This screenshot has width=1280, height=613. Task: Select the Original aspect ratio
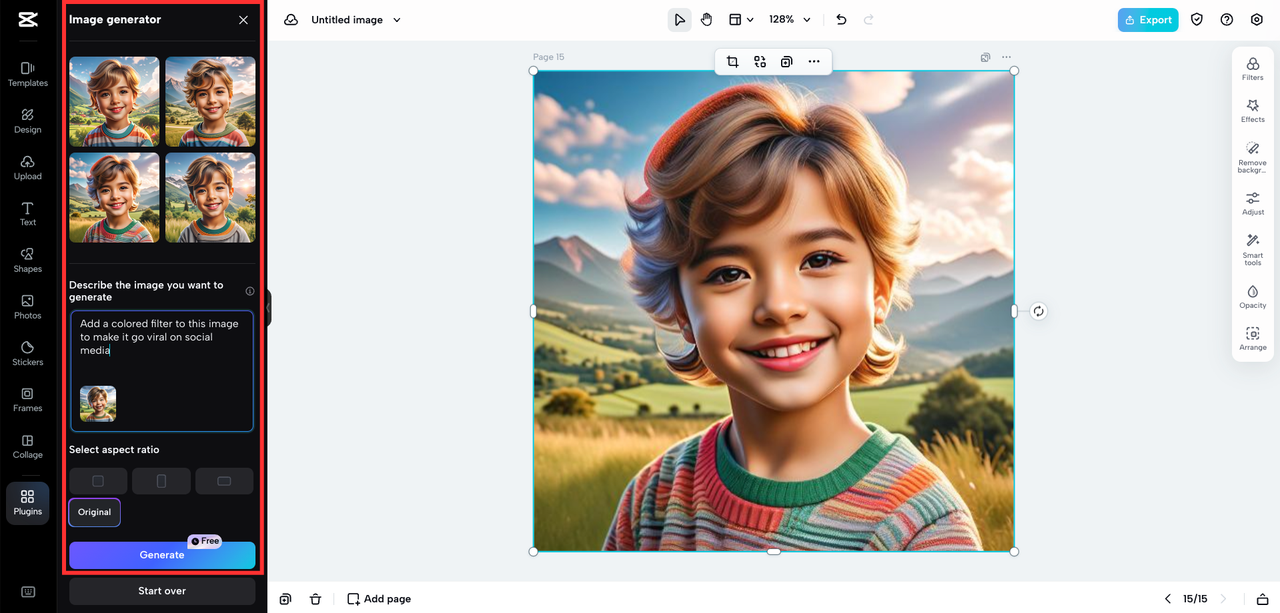tap(95, 512)
